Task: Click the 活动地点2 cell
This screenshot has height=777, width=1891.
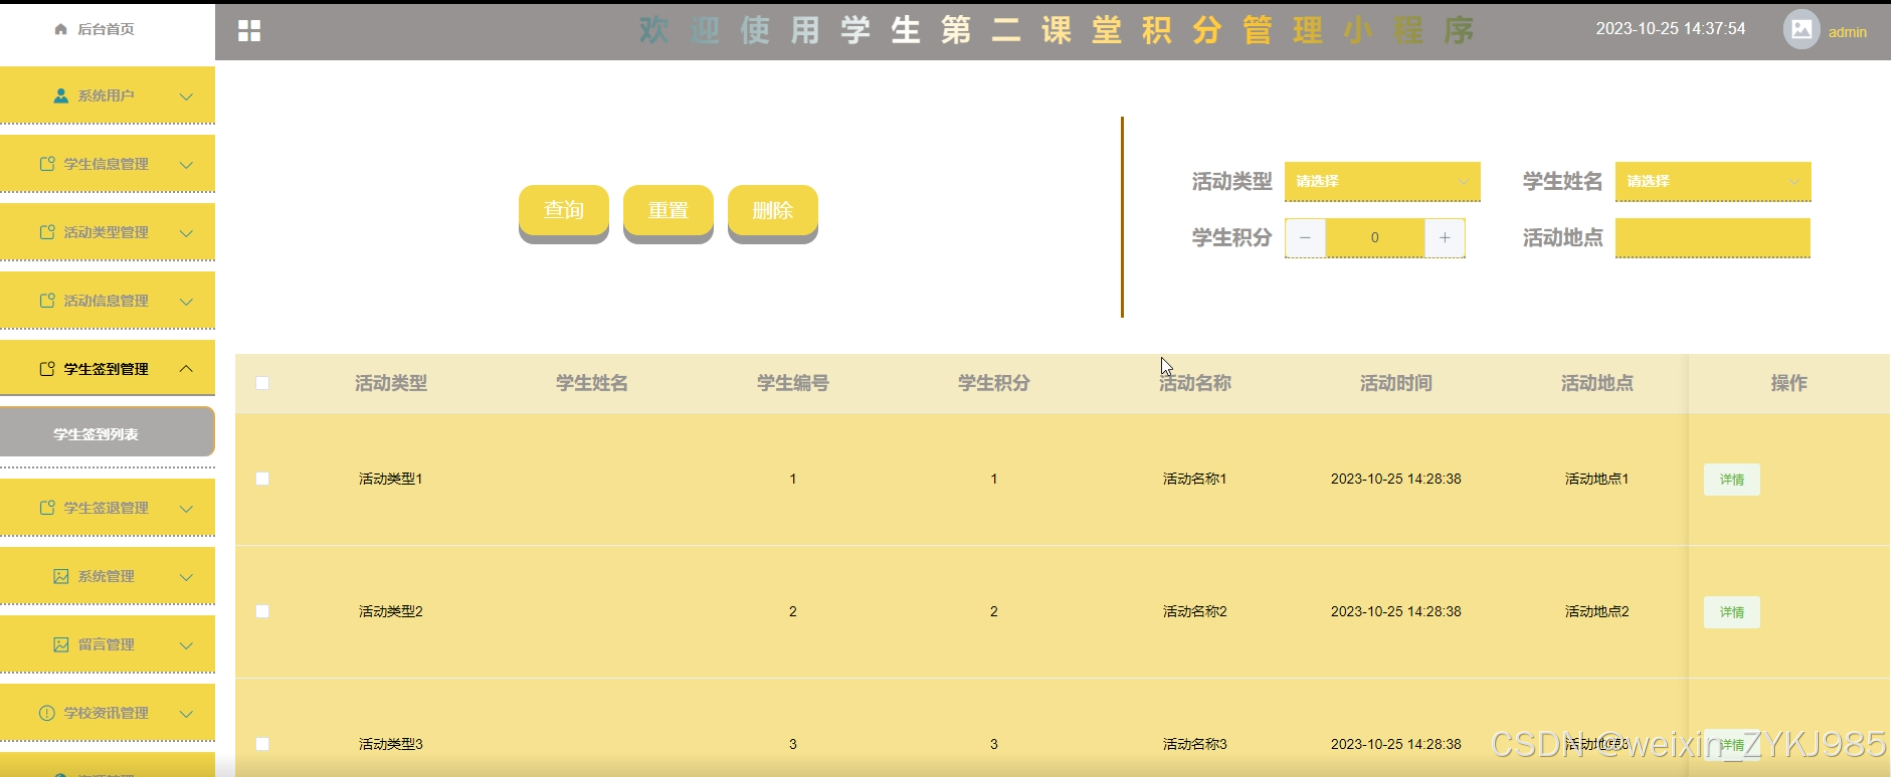Action: tap(1597, 611)
